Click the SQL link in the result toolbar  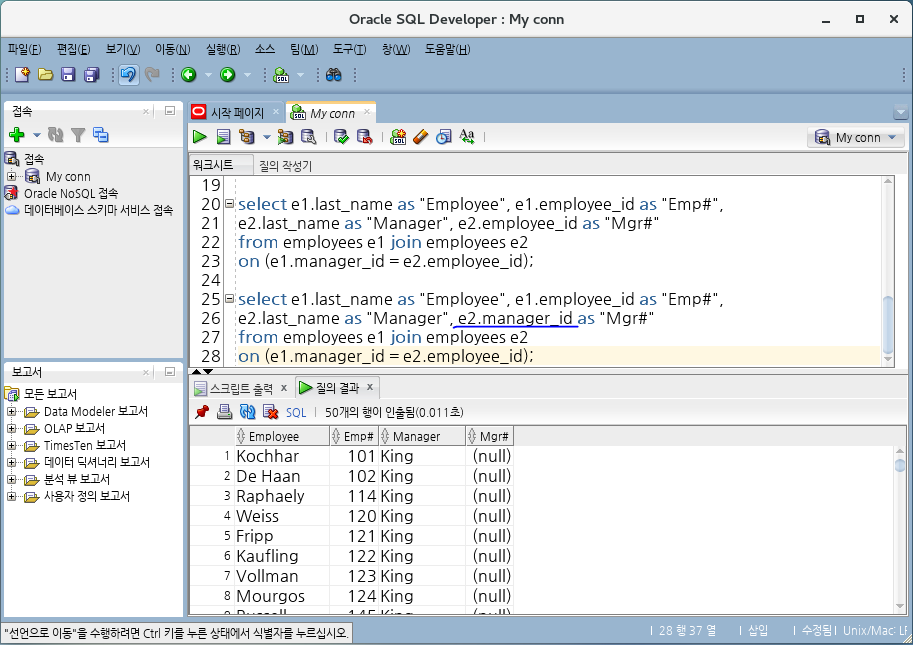coord(296,413)
